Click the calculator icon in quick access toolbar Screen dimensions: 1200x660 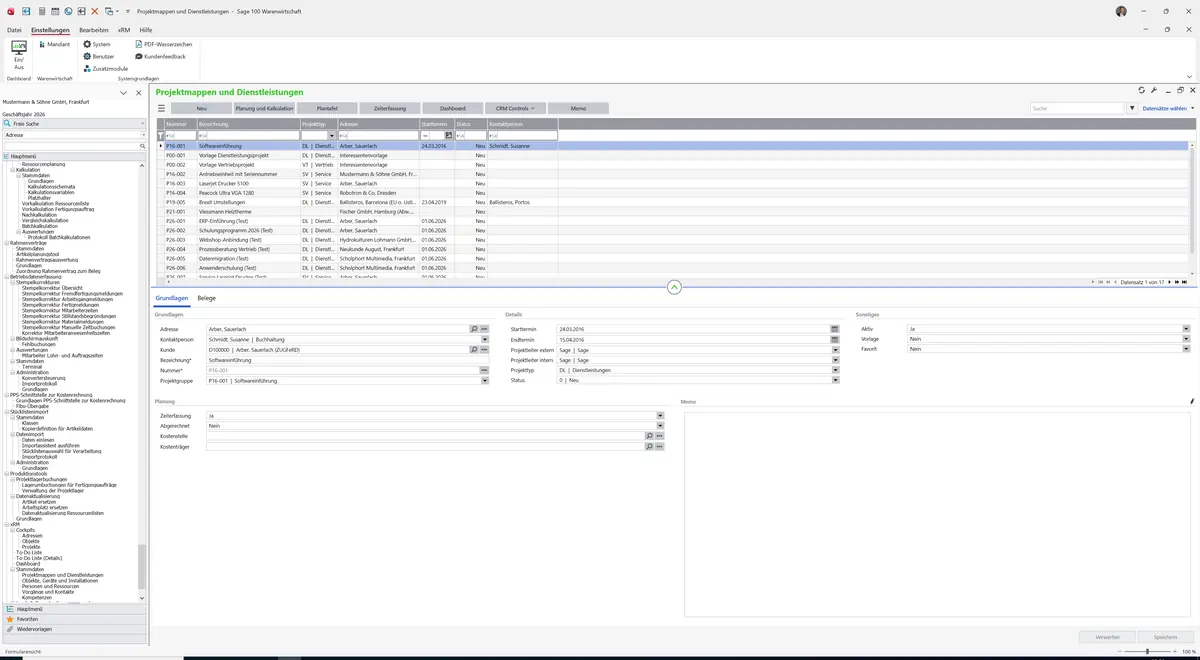(x=41, y=11)
